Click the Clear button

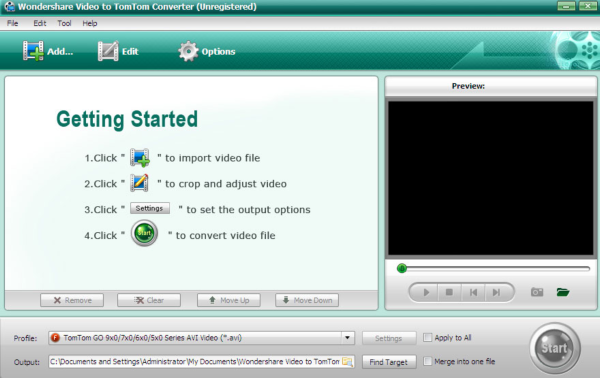(149, 300)
